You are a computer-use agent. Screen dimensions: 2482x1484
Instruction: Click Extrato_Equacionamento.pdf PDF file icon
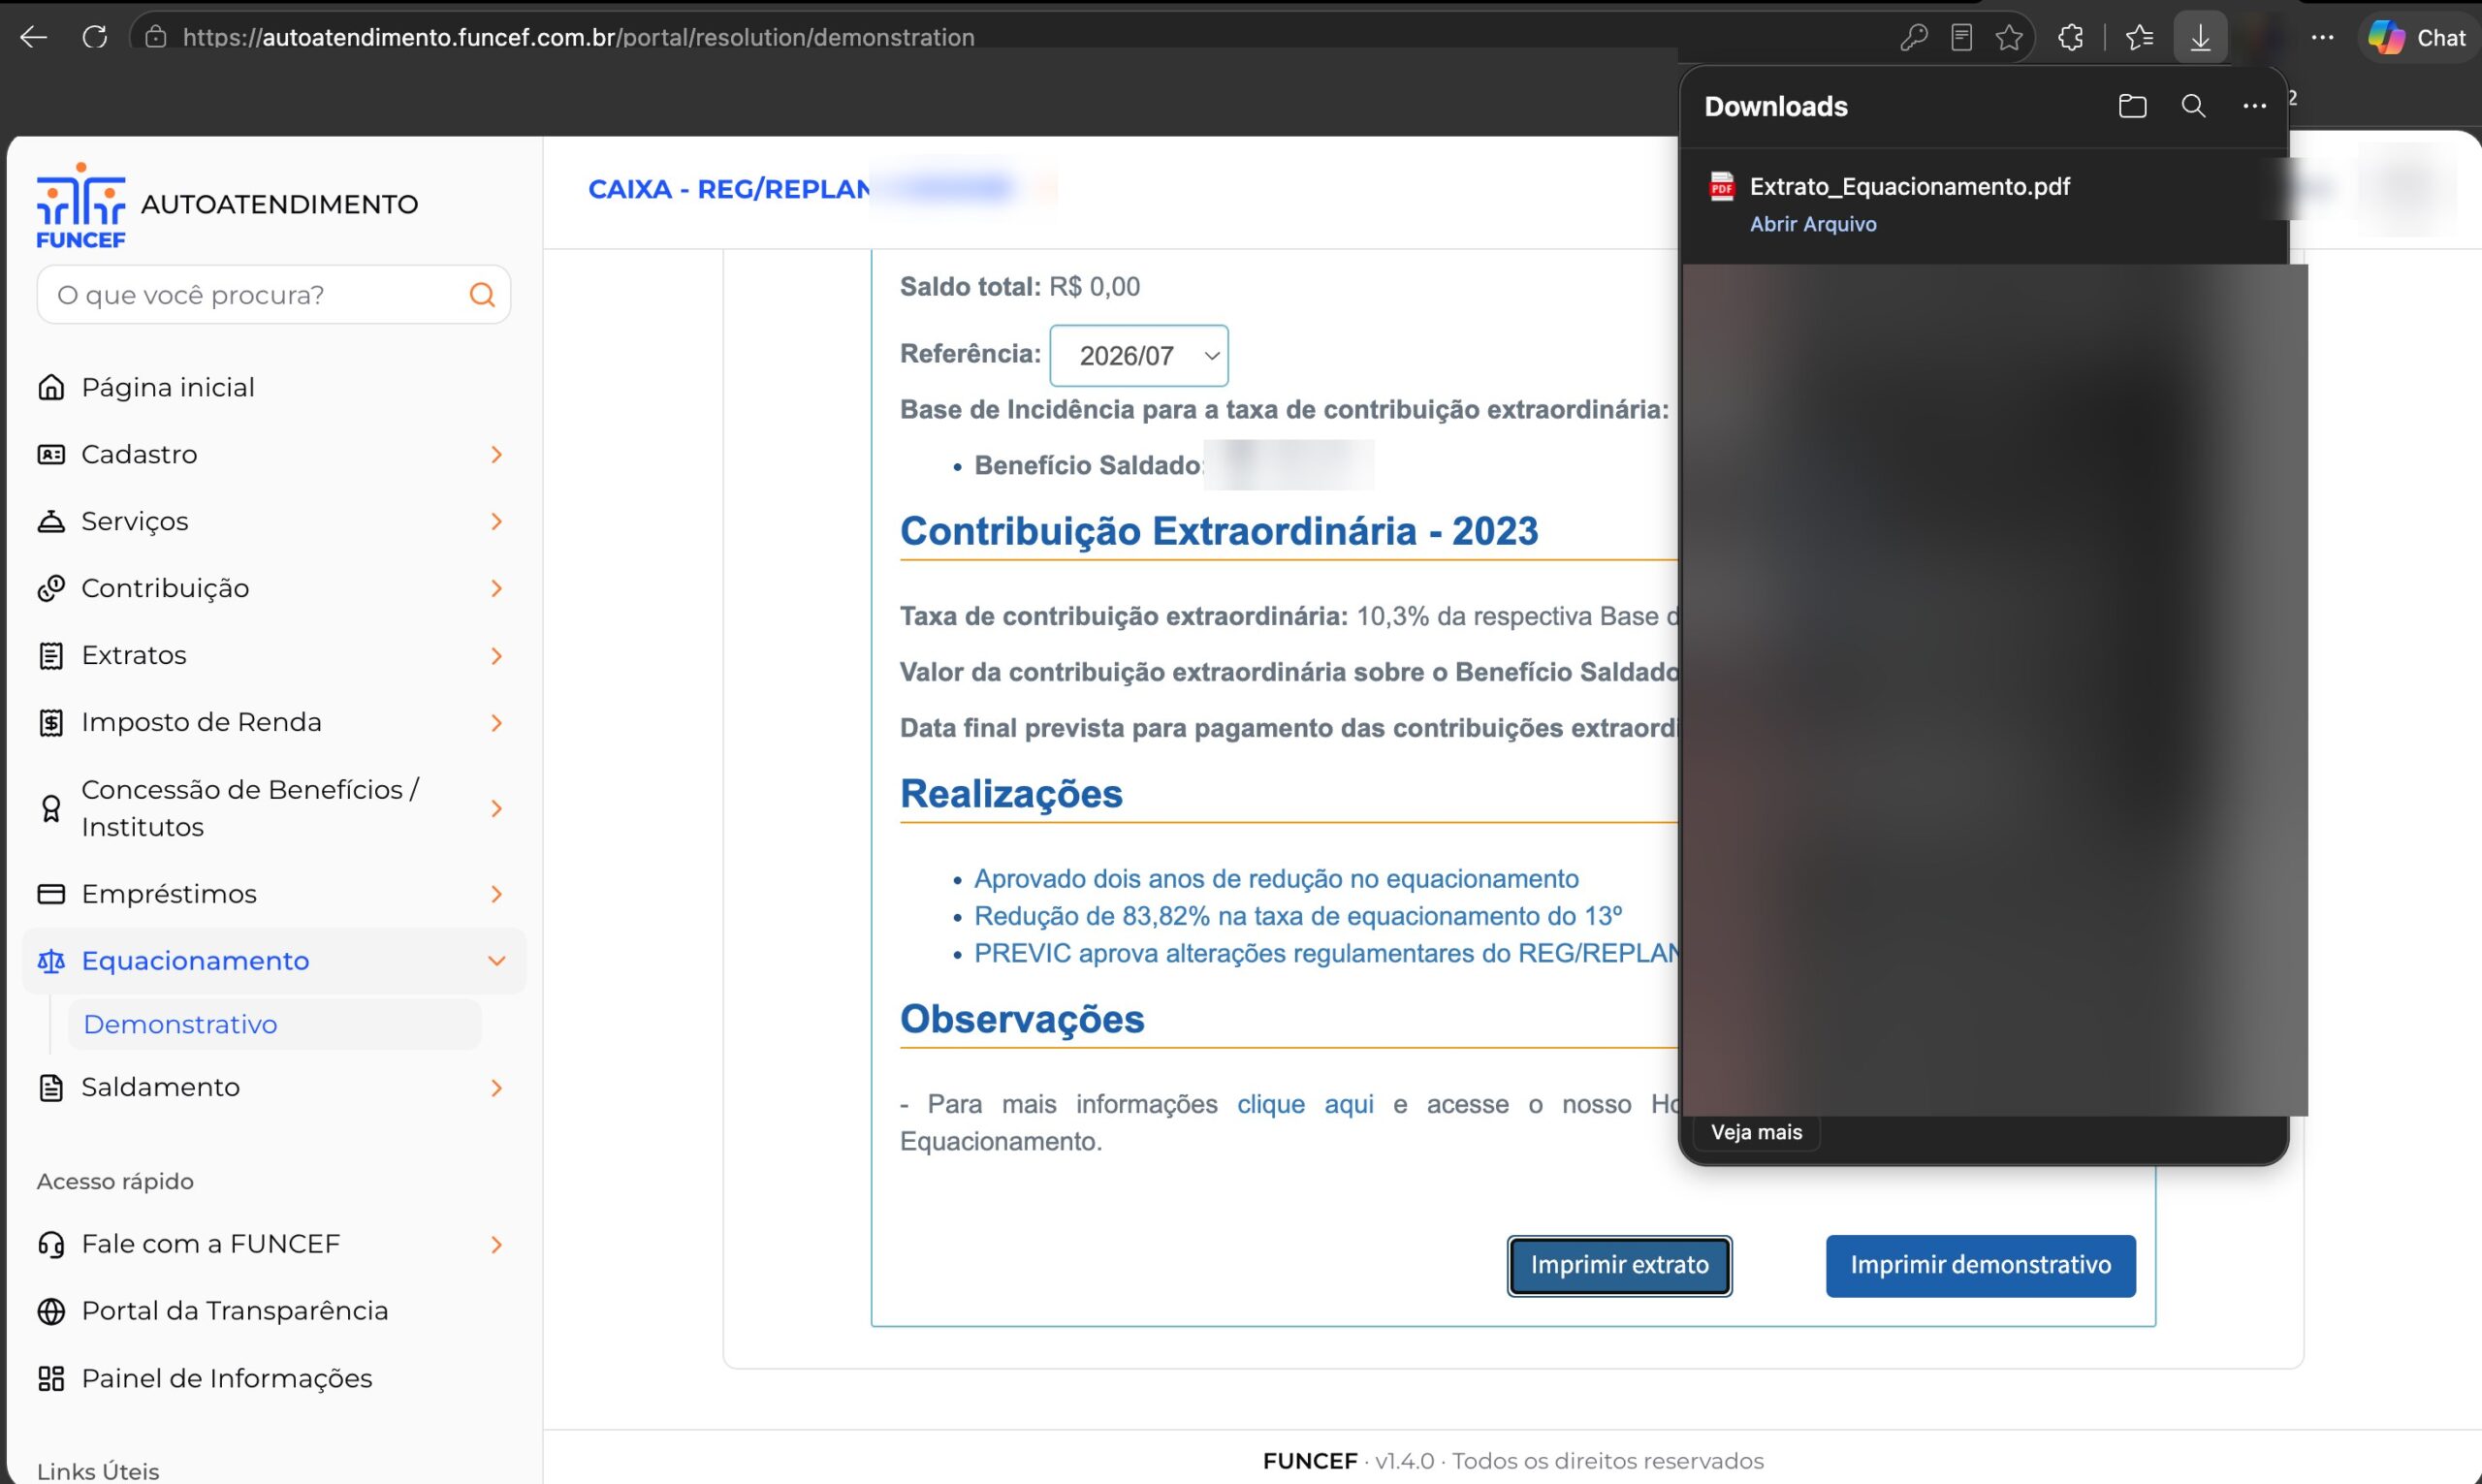pyautogui.click(x=1721, y=187)
